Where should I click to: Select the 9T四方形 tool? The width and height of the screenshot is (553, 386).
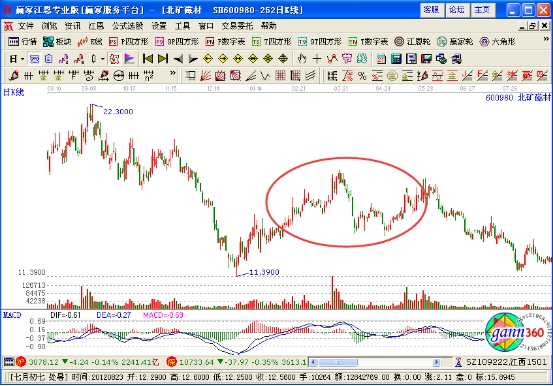pos(320,42)
